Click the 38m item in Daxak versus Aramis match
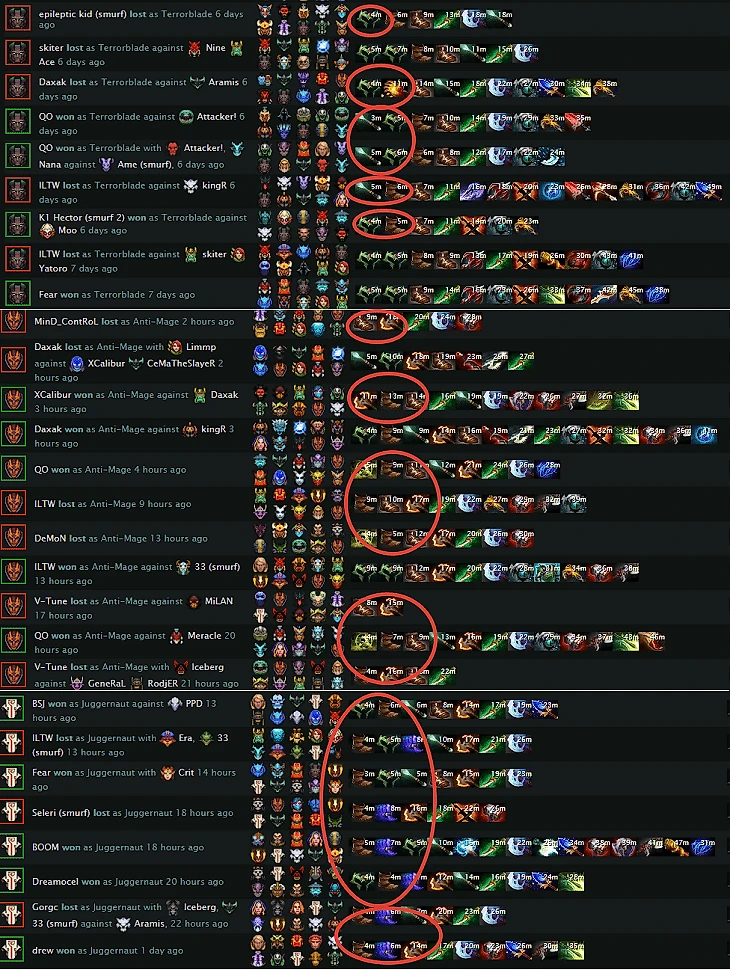This screenshot has width=730, height=970. click(x=604, y=88)
